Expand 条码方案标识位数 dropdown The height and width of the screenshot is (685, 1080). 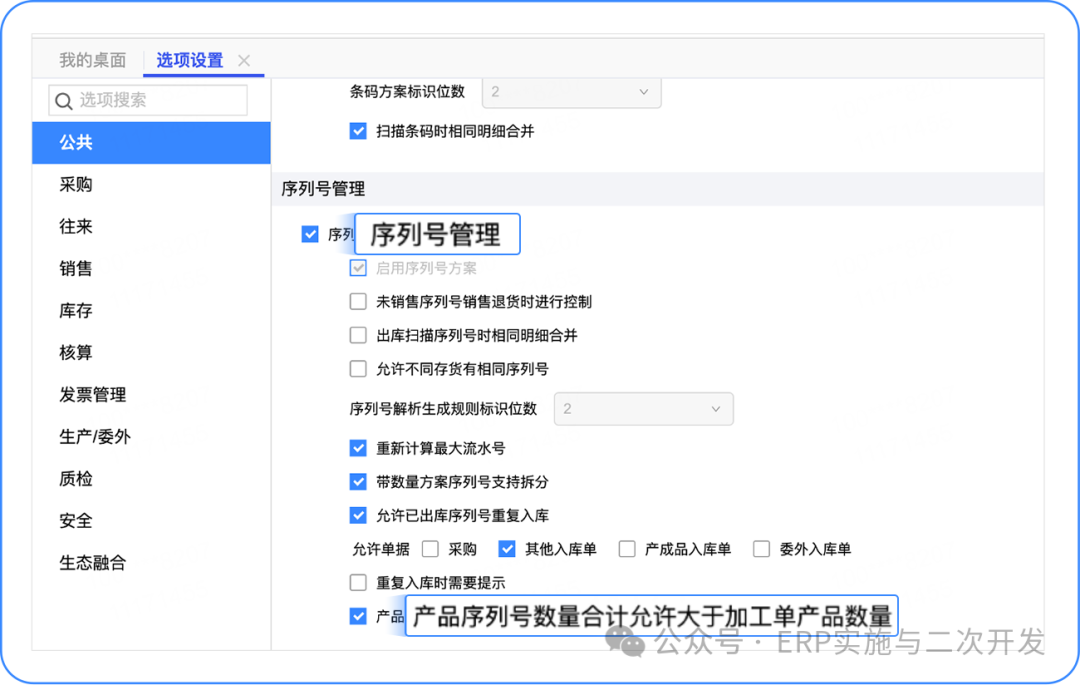pyautogui.click(x=572, y=92)
